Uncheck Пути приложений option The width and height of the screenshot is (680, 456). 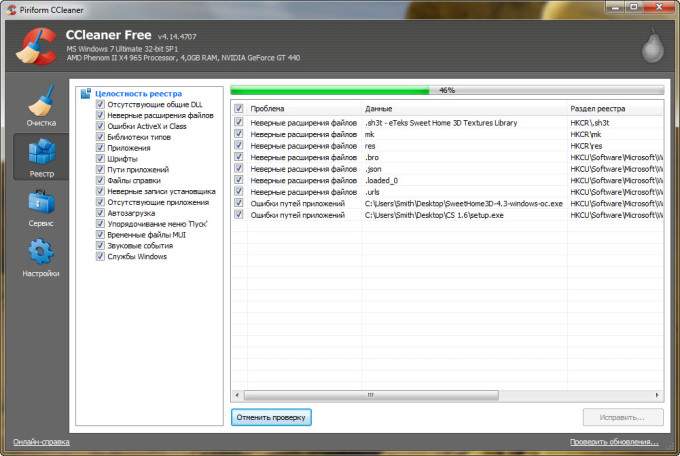(100, 169)
